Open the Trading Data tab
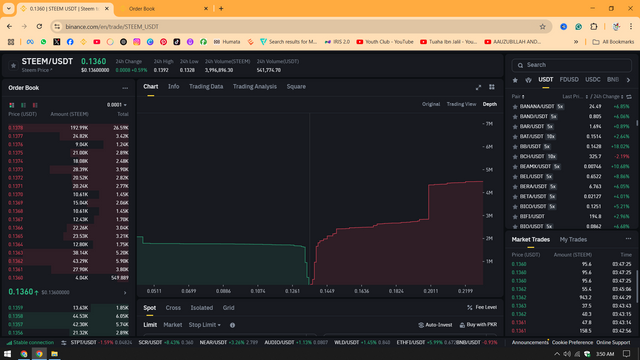640x360 pixels. coord(206,87)
